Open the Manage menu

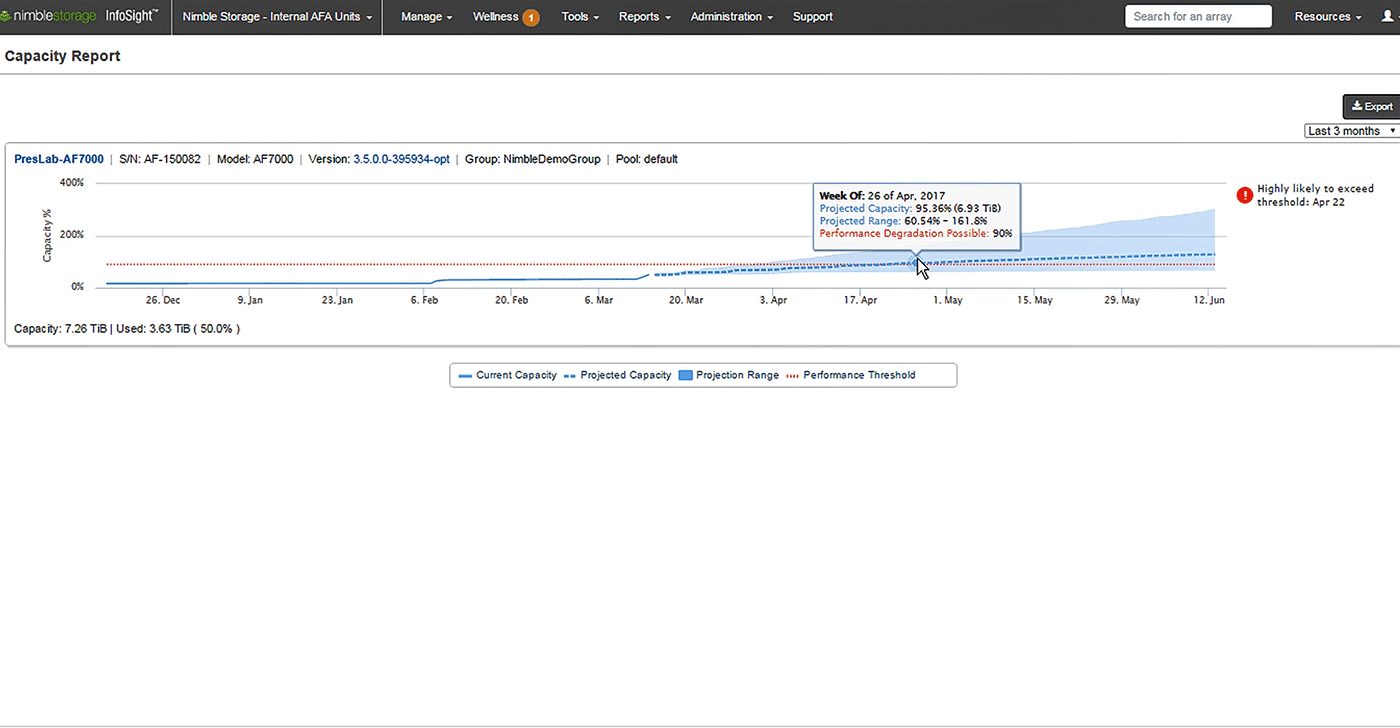point(426,17)
